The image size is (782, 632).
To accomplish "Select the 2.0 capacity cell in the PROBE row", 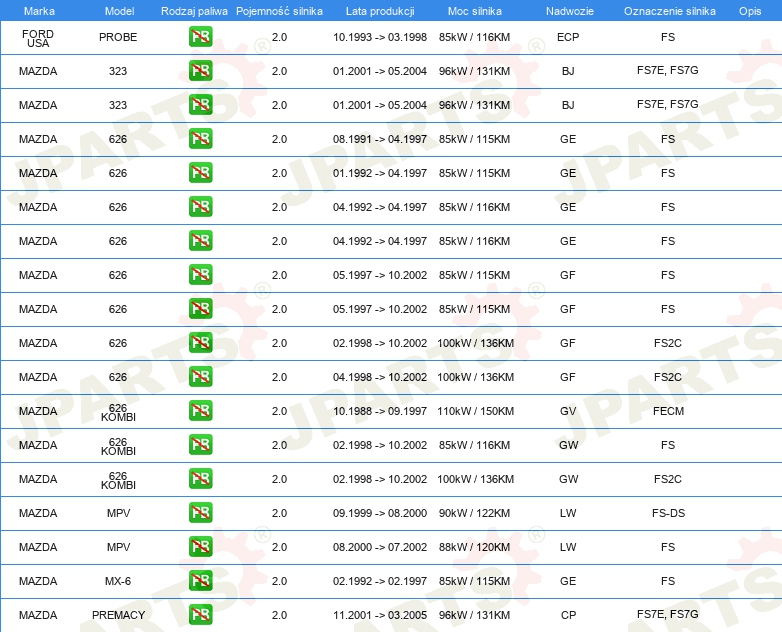I will pos(279,37).
